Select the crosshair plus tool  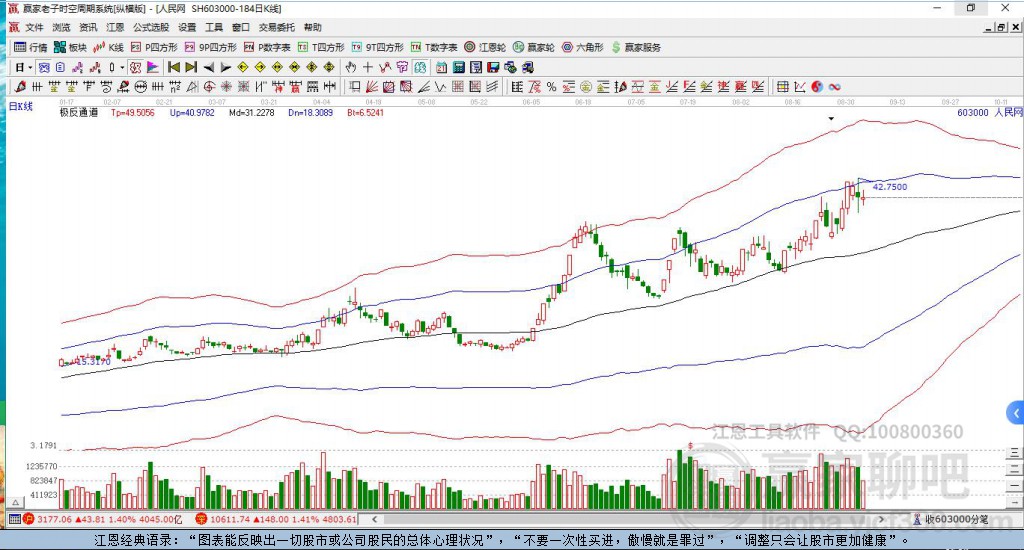click(x=368, y=67)
